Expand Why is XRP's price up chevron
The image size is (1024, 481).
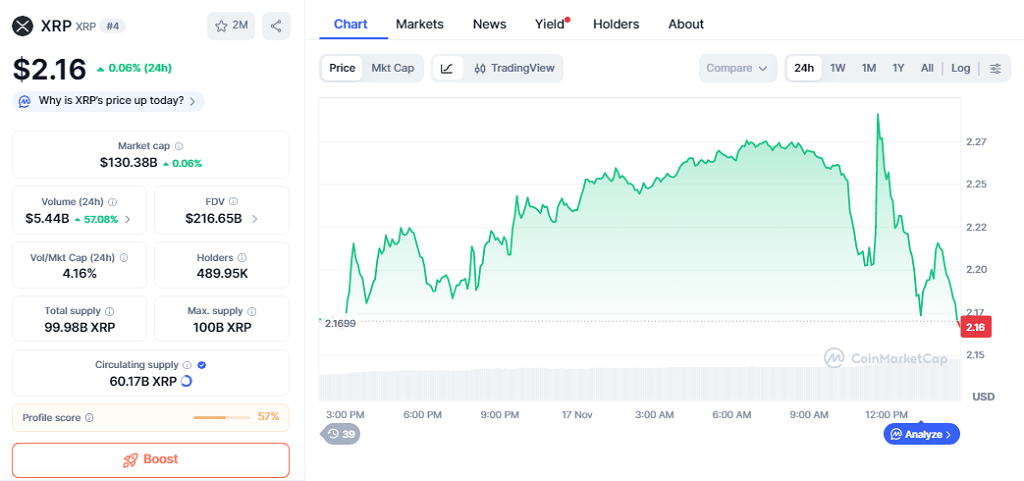[193, 101]
